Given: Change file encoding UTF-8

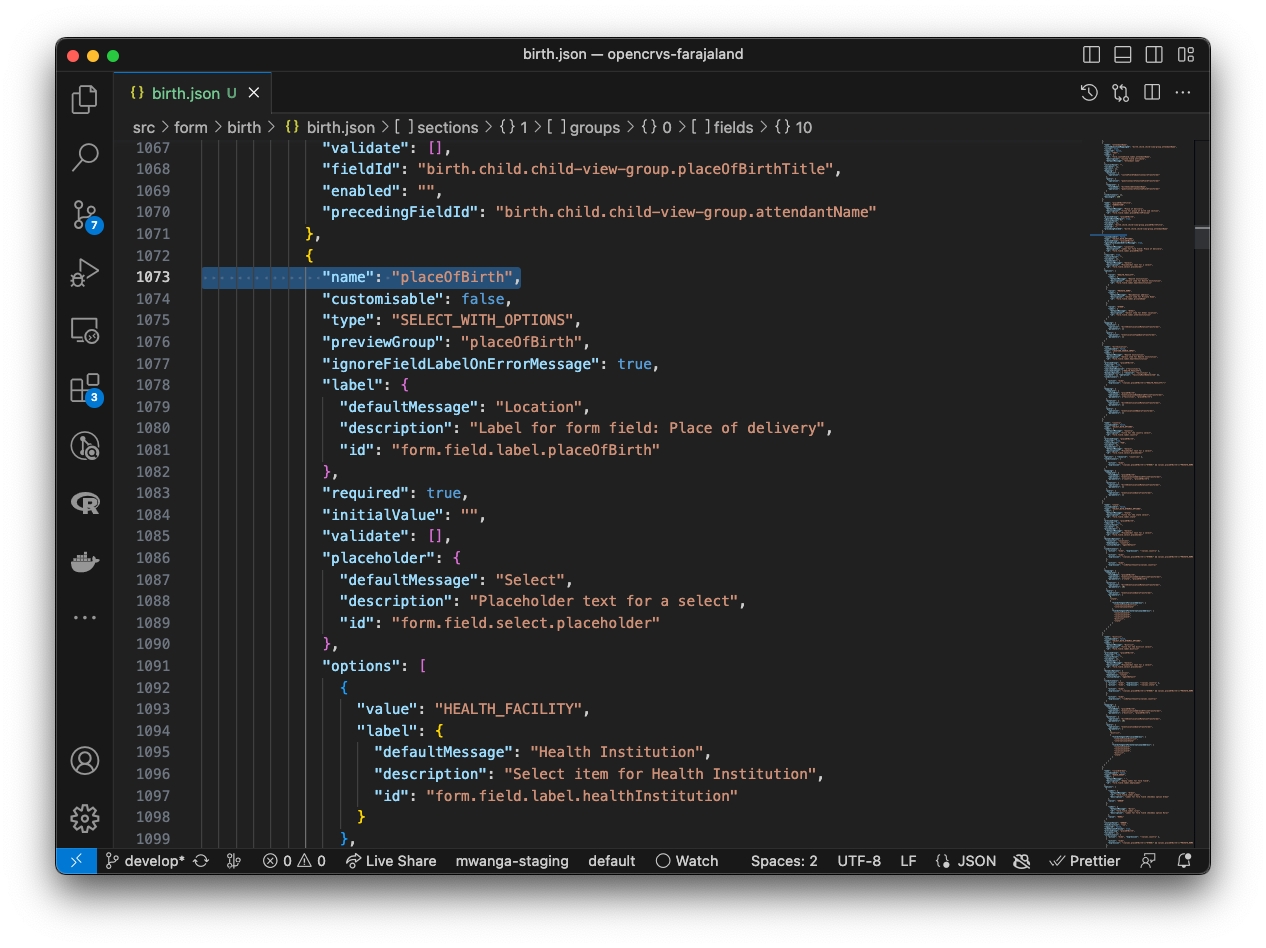Looking at the screenshot, I should 859,861.
